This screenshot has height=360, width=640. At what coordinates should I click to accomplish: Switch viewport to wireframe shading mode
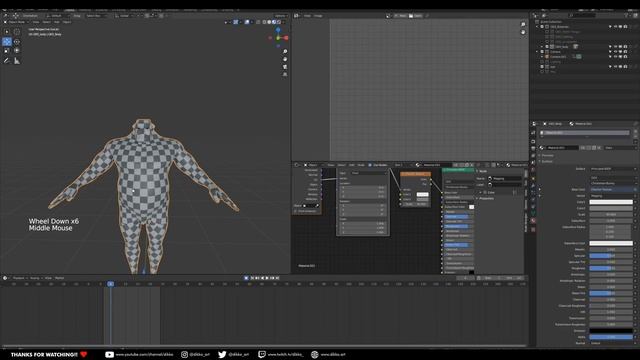point(264,22)
